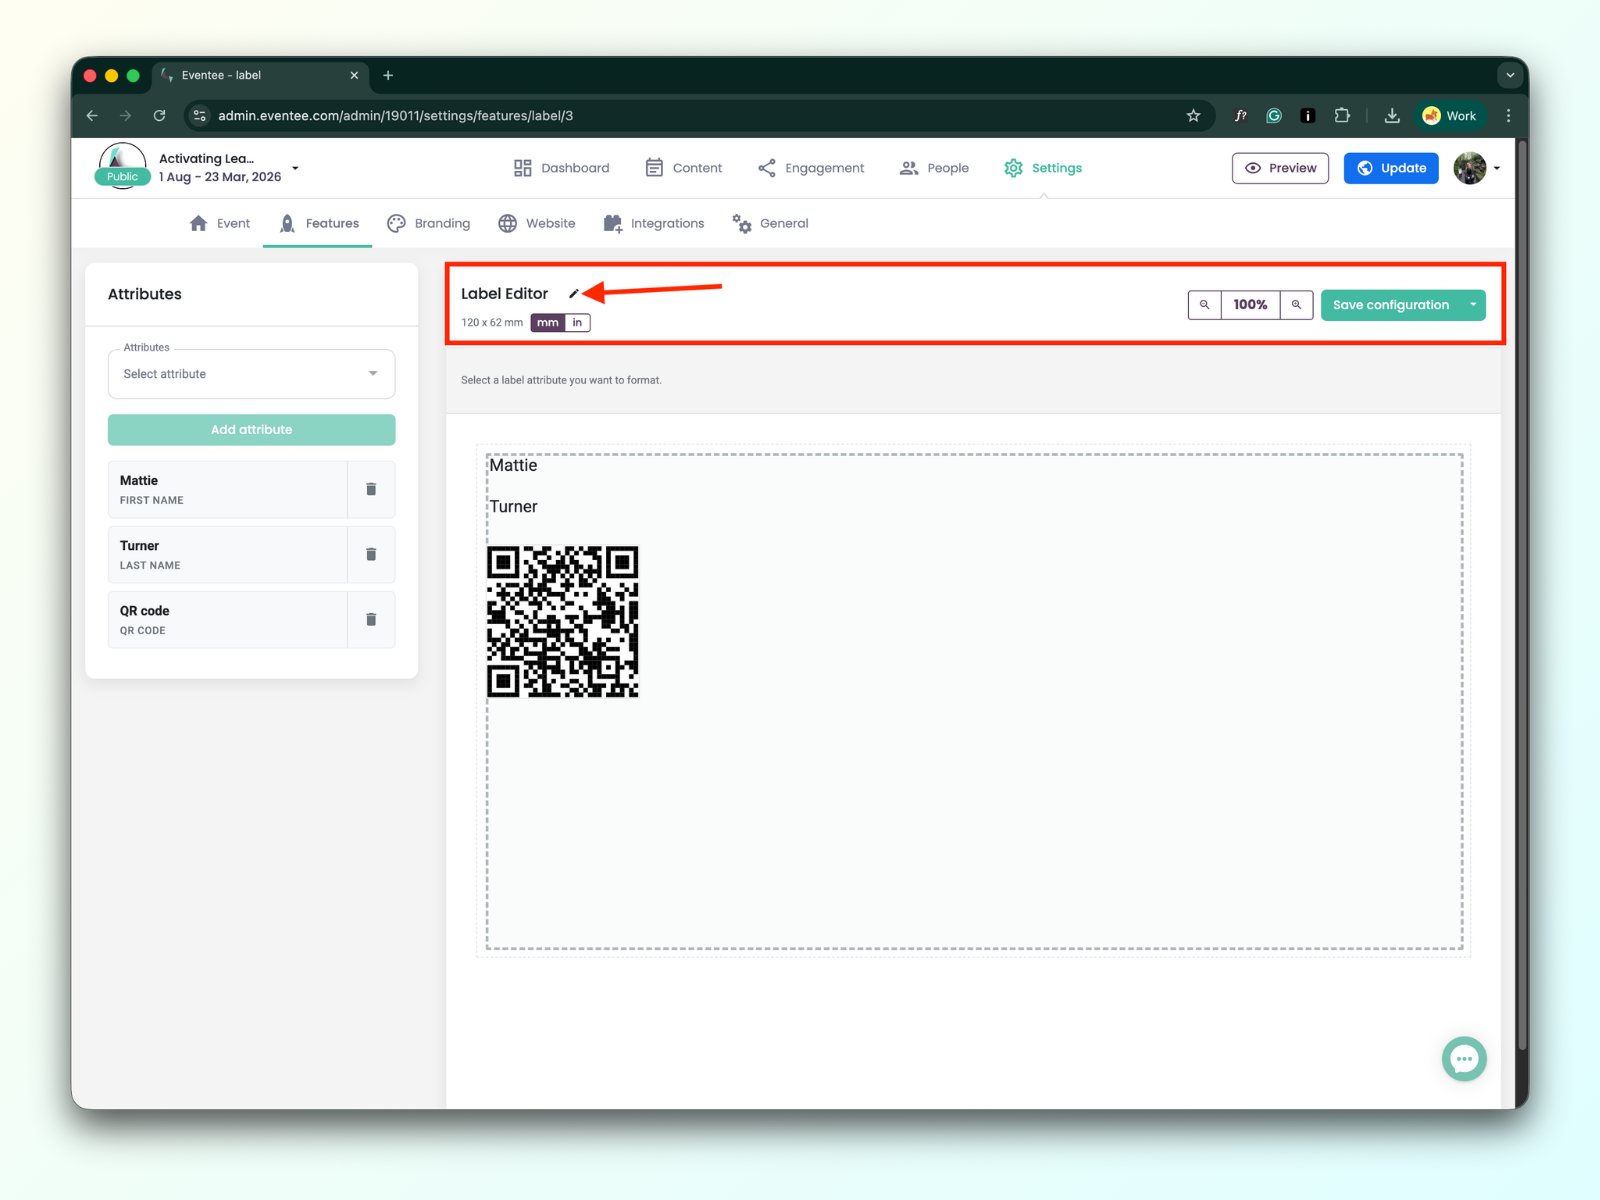Switch label units to mm
Image resolution: width=1600 pixels, height=1200 pixels.
(547, 323)
